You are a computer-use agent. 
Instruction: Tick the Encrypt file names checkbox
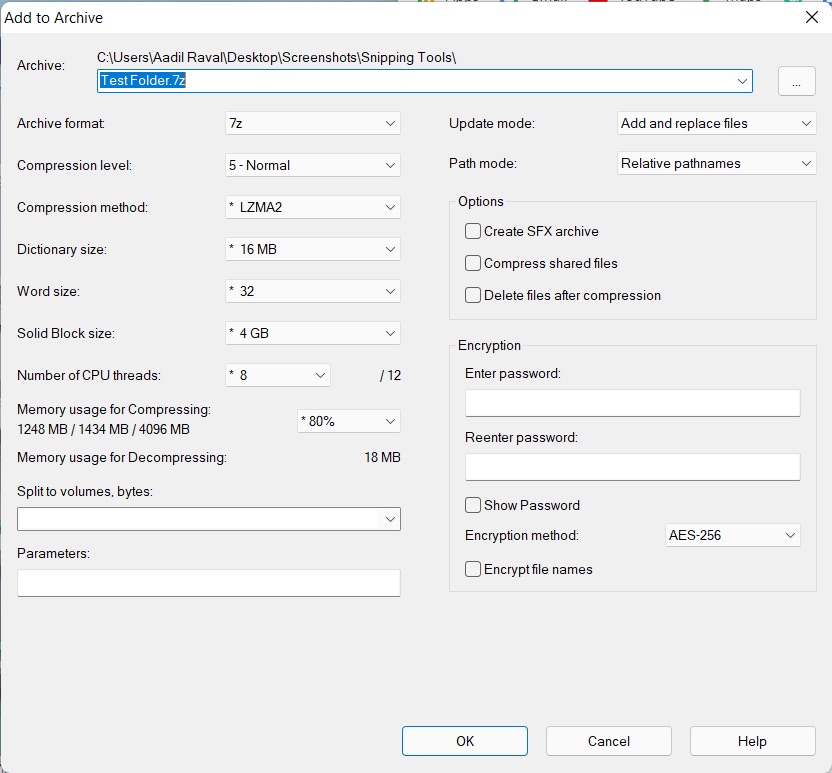pyautogui.click(x=473, y=569)
